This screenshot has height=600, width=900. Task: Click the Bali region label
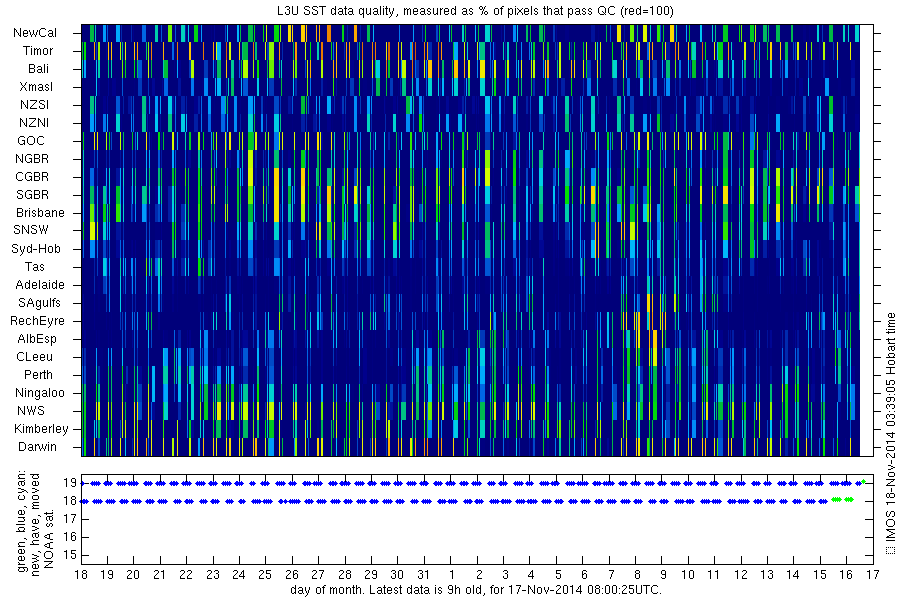tap(38, 69)
